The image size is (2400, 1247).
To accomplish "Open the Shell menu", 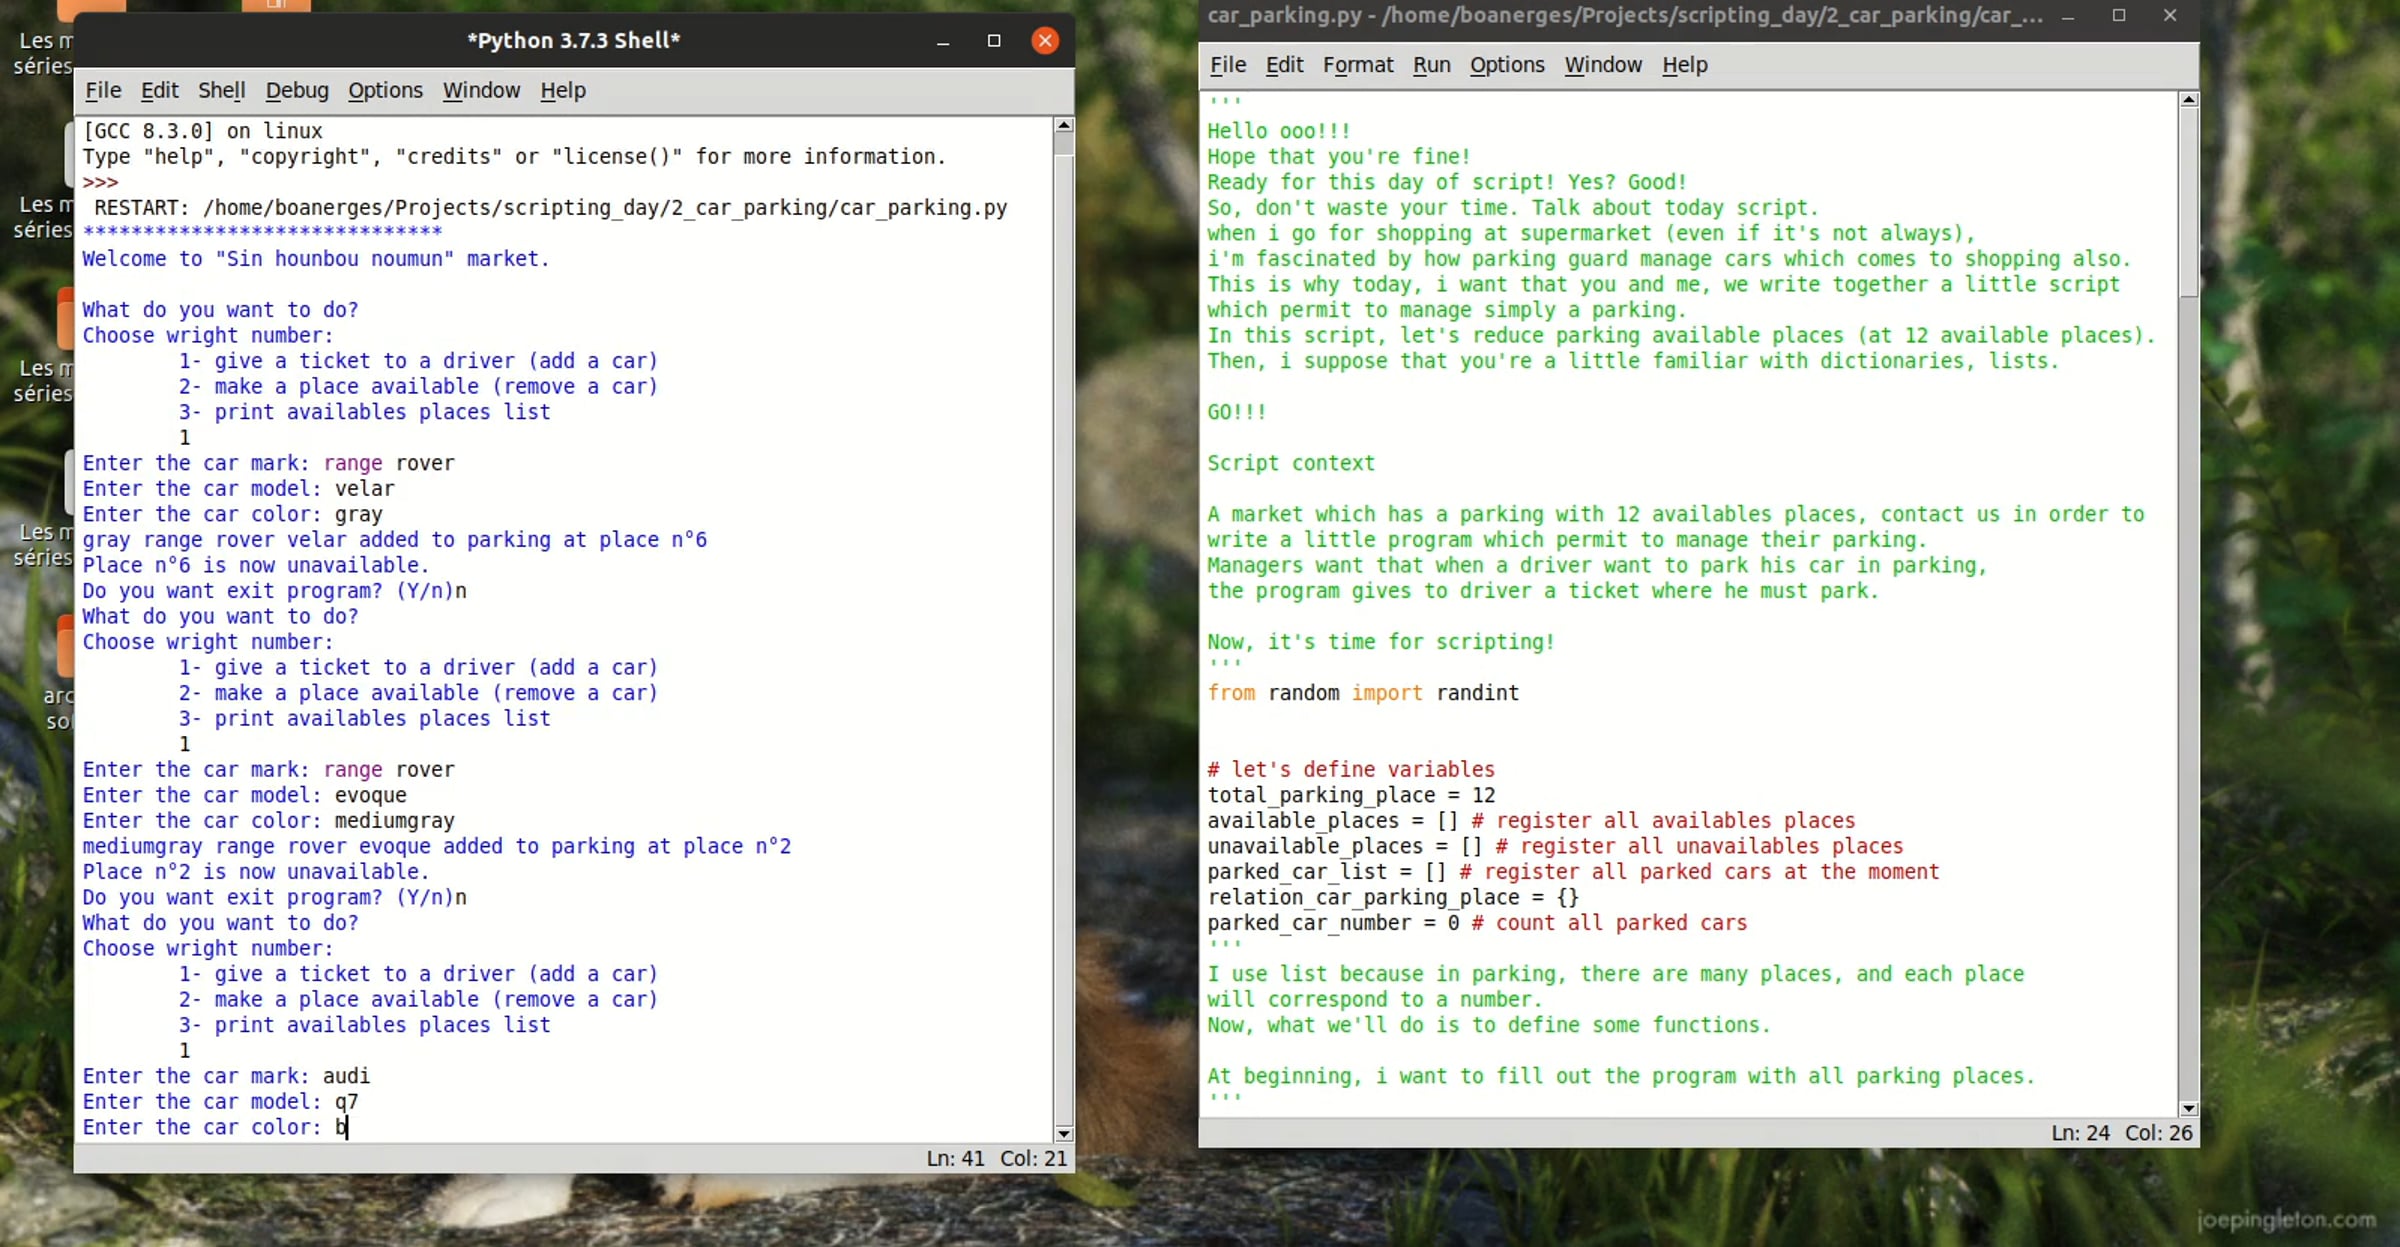I will tap(221, 90).
